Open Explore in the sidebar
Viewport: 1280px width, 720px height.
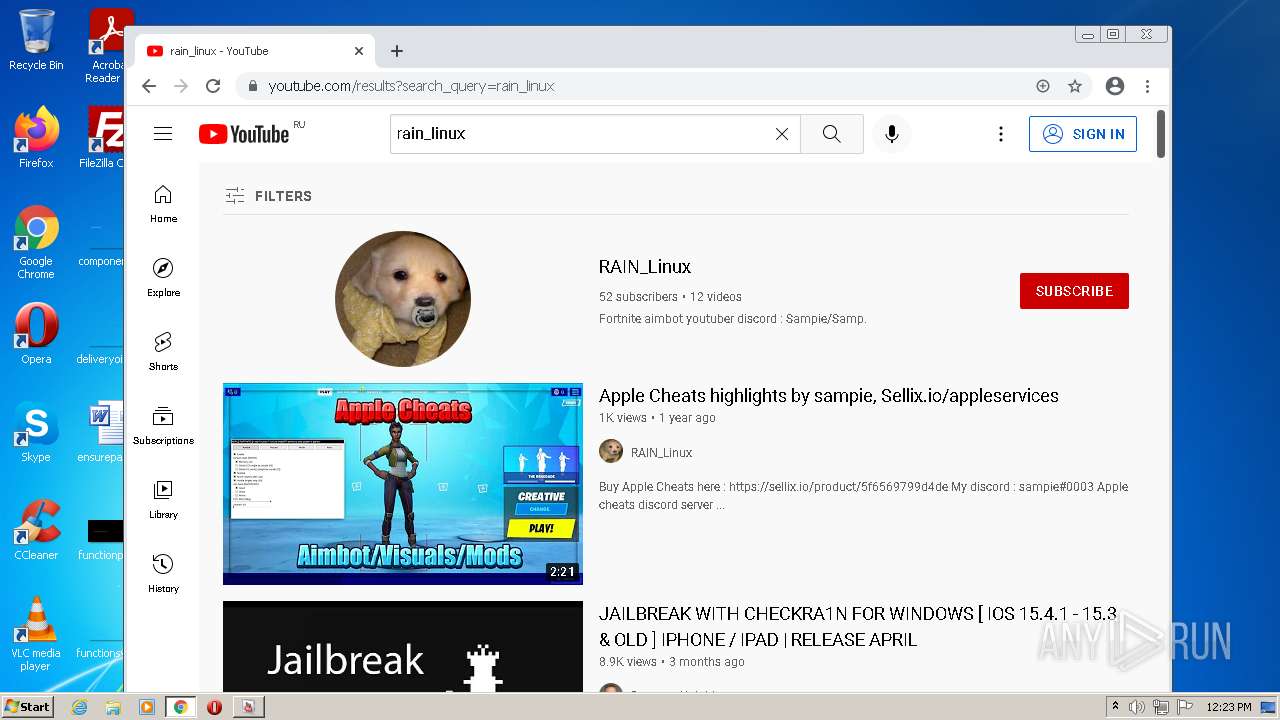point(163,278)
